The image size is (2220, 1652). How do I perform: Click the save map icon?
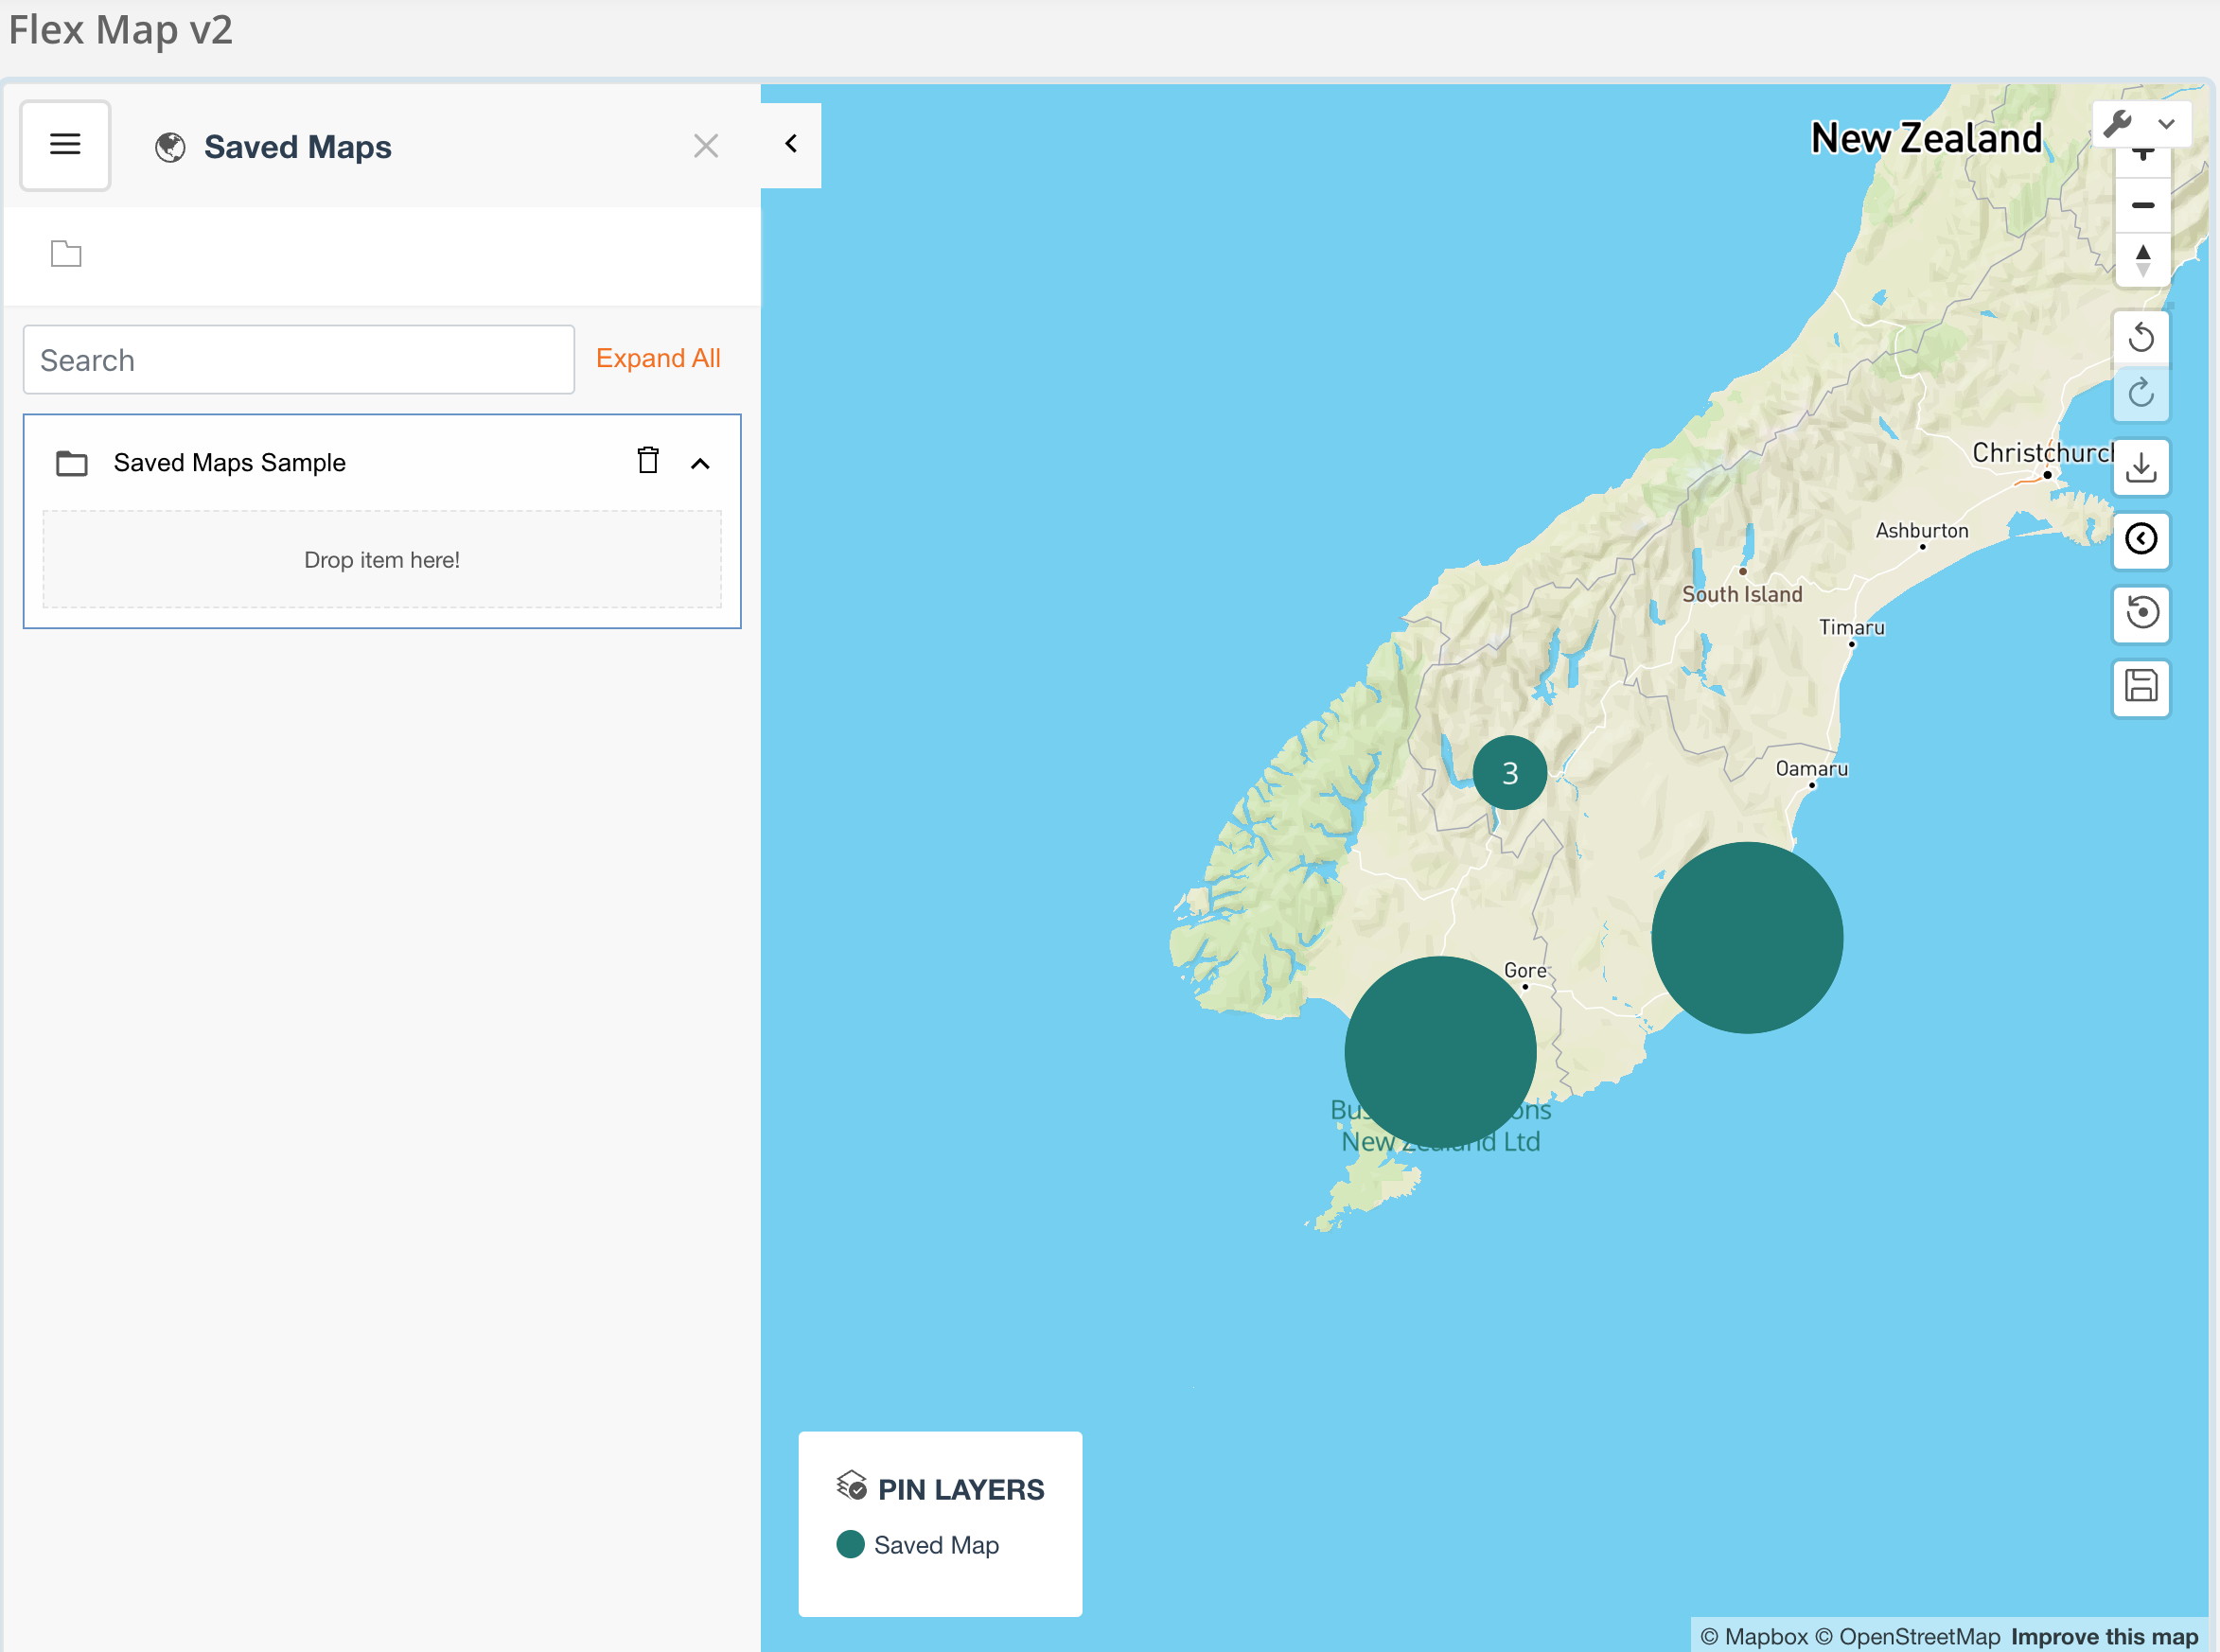pos(2142,689)
